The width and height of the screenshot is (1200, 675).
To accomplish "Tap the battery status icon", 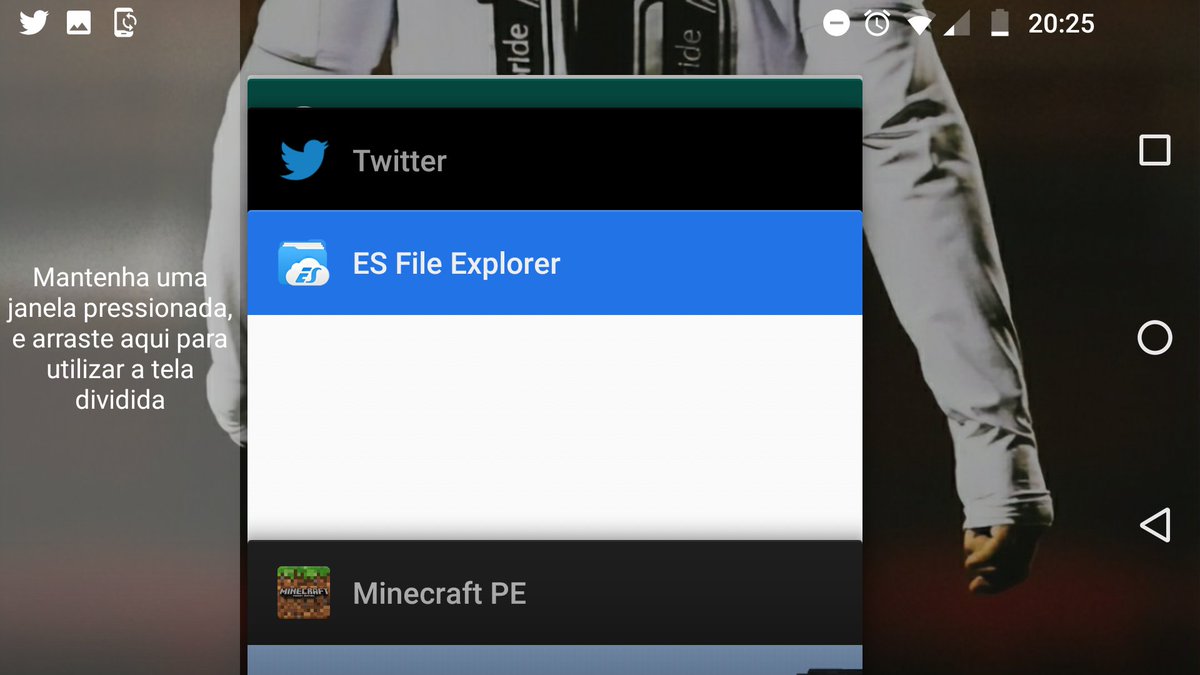I will click(999, 23).
